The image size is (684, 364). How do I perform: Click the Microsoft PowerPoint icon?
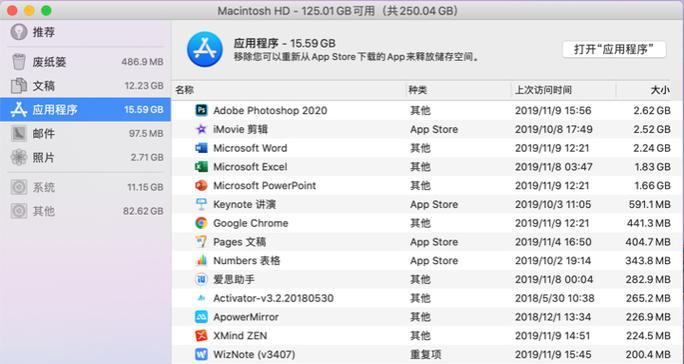tap(201, 185)
